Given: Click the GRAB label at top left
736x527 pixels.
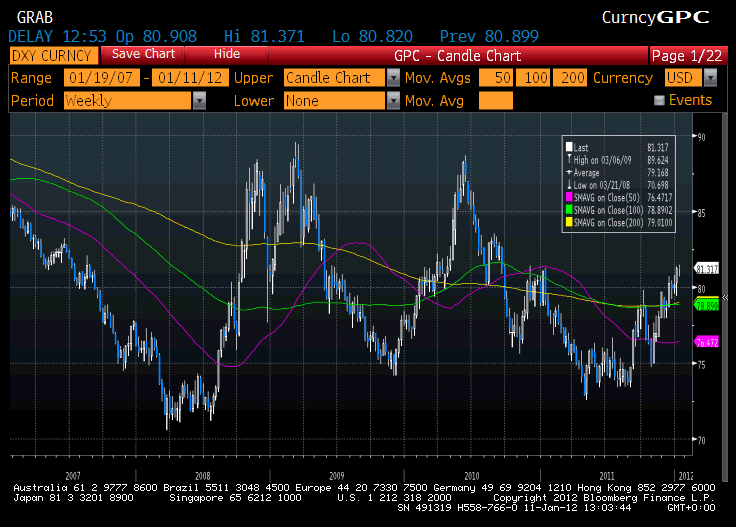Looking at the screenshot, I should coord(35,17).
